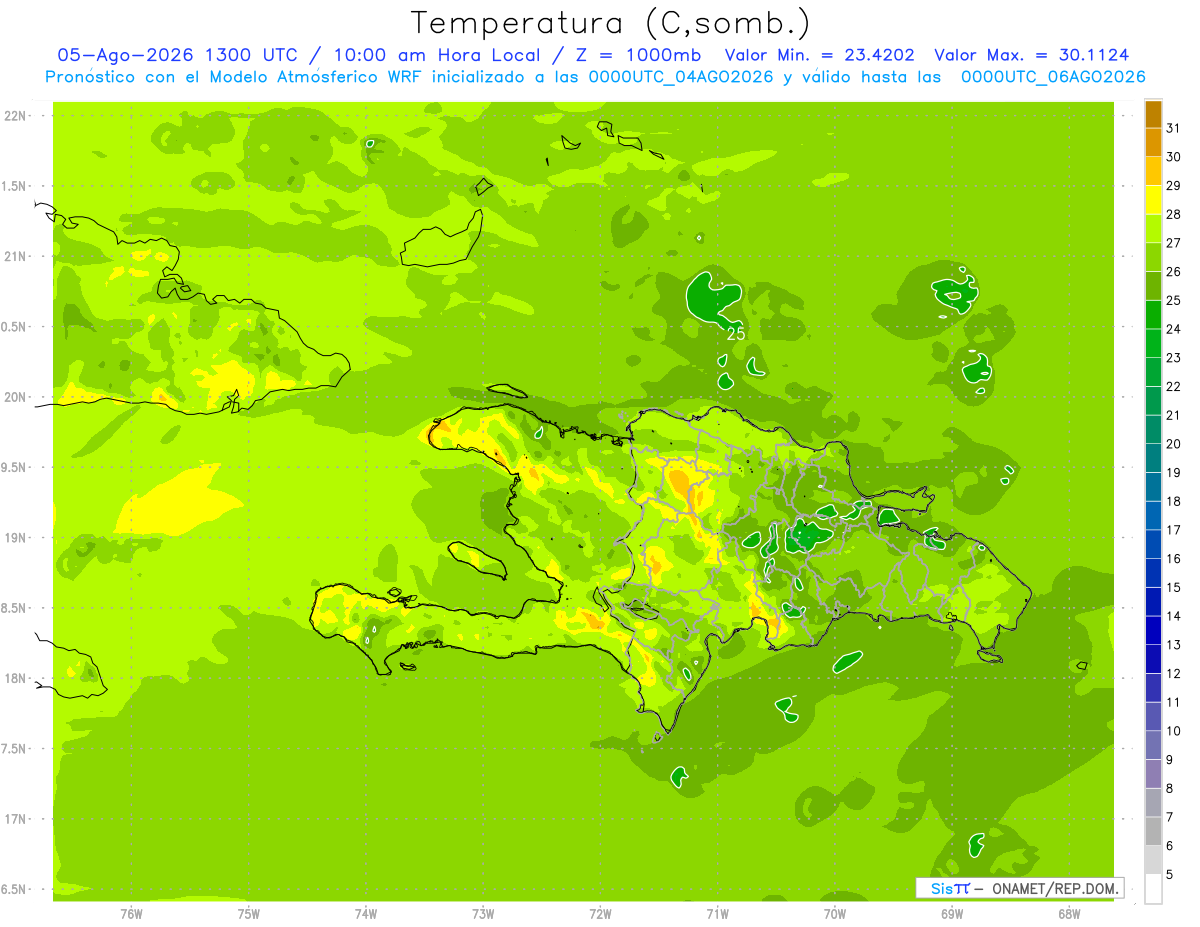Screen dimensions: 1200x927
Task: Click the "20N" latitude label
Action: pos(16,397)
